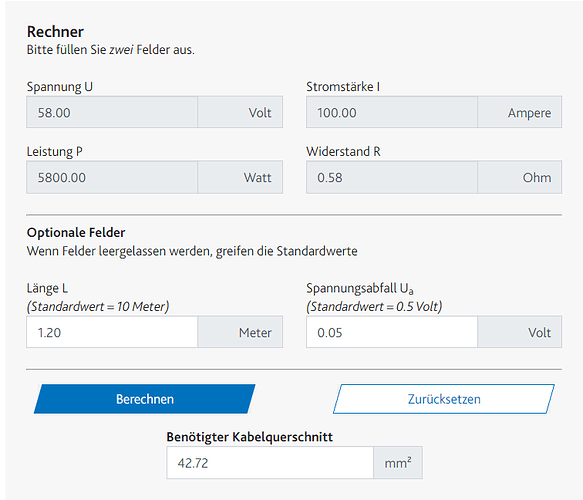Screen dimensions: 583x500
Task: Click the Zurücksetzen button
Action: coord(444,399)
